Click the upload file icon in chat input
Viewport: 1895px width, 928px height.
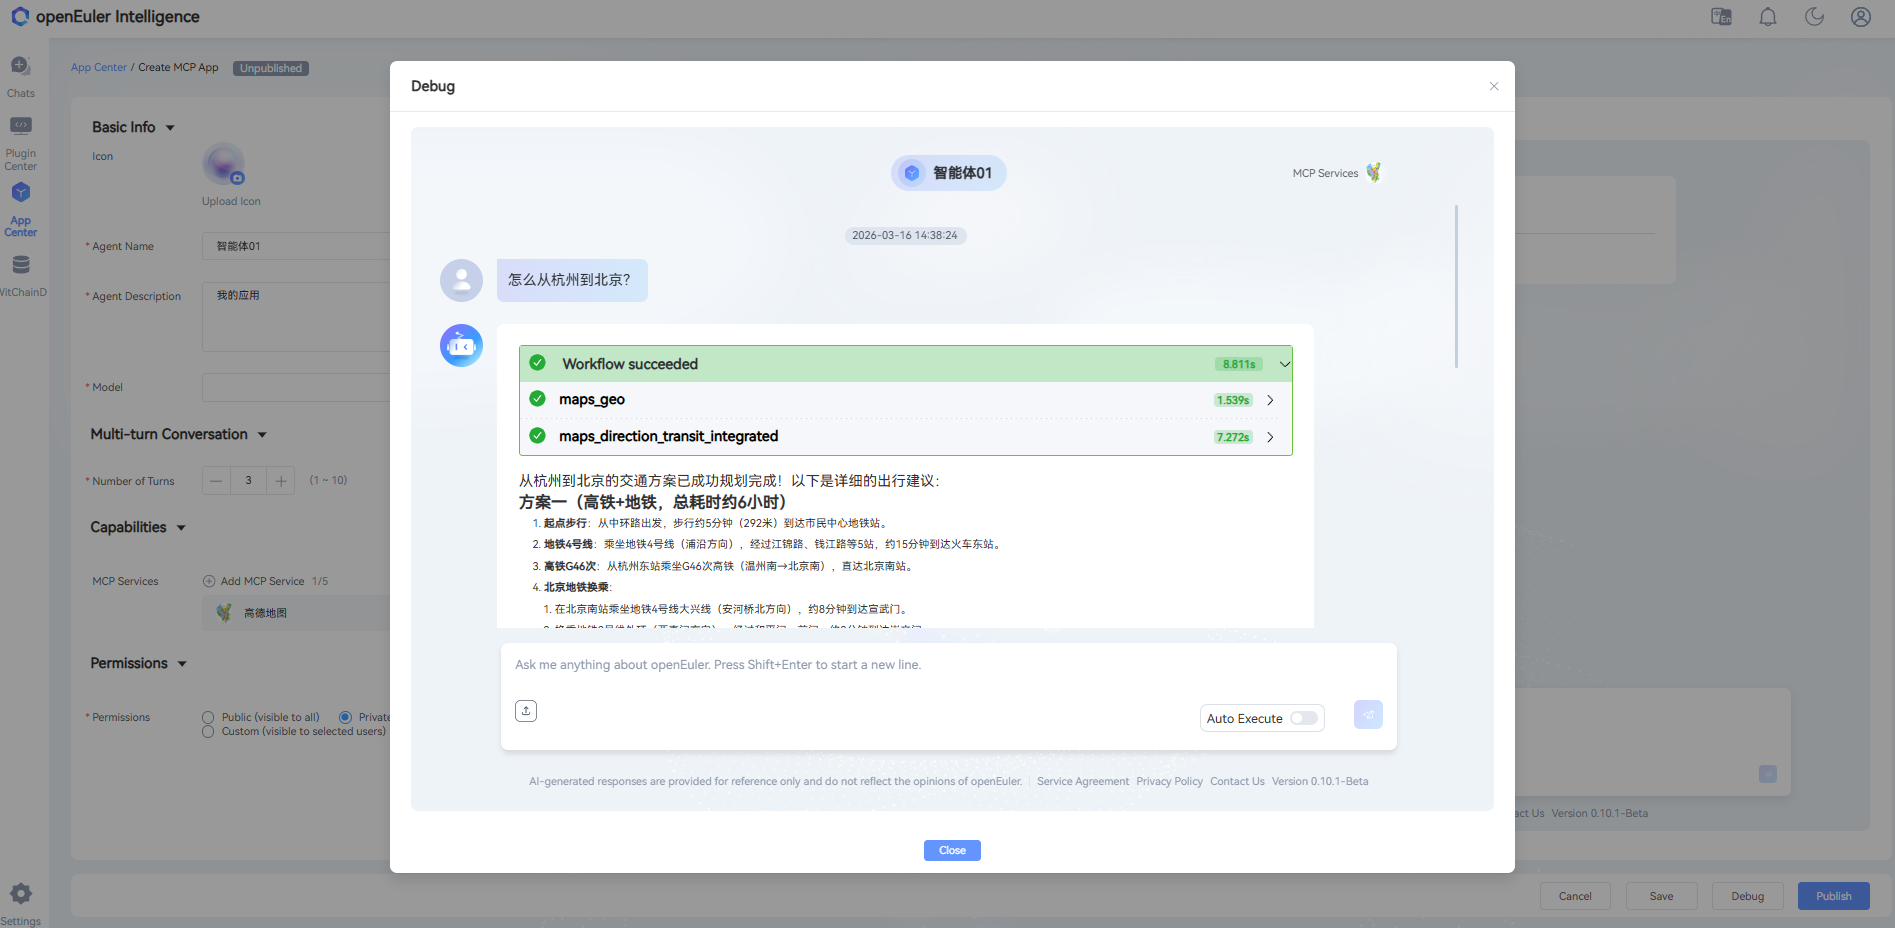526,711
